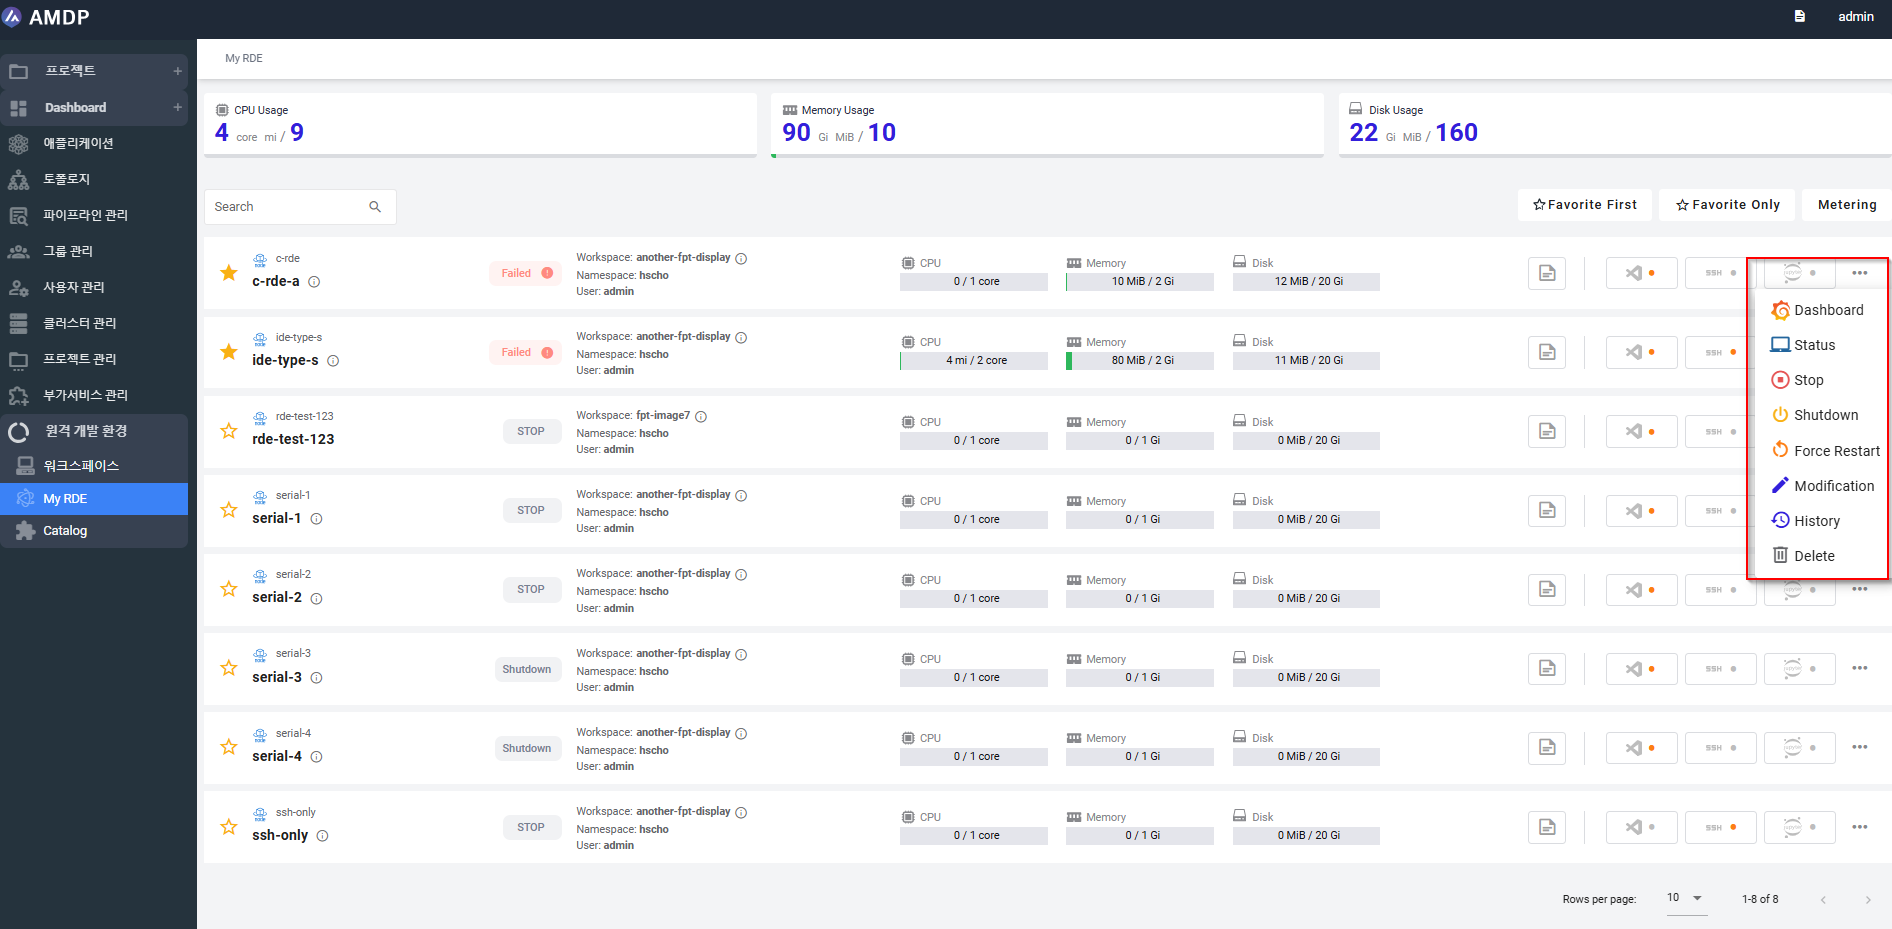Open admin user menu

click(x=1855, y=16)
